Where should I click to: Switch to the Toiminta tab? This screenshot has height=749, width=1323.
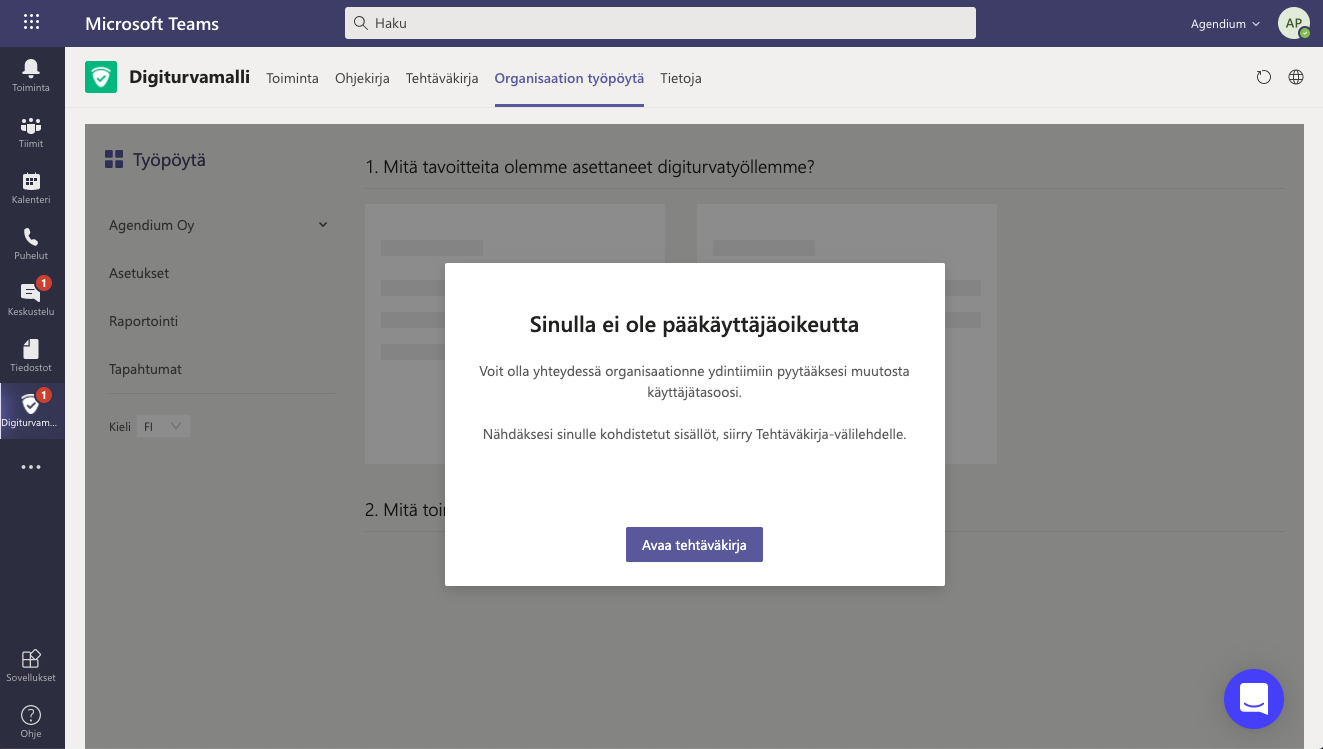pyautogui.click(x=292, y=78)
